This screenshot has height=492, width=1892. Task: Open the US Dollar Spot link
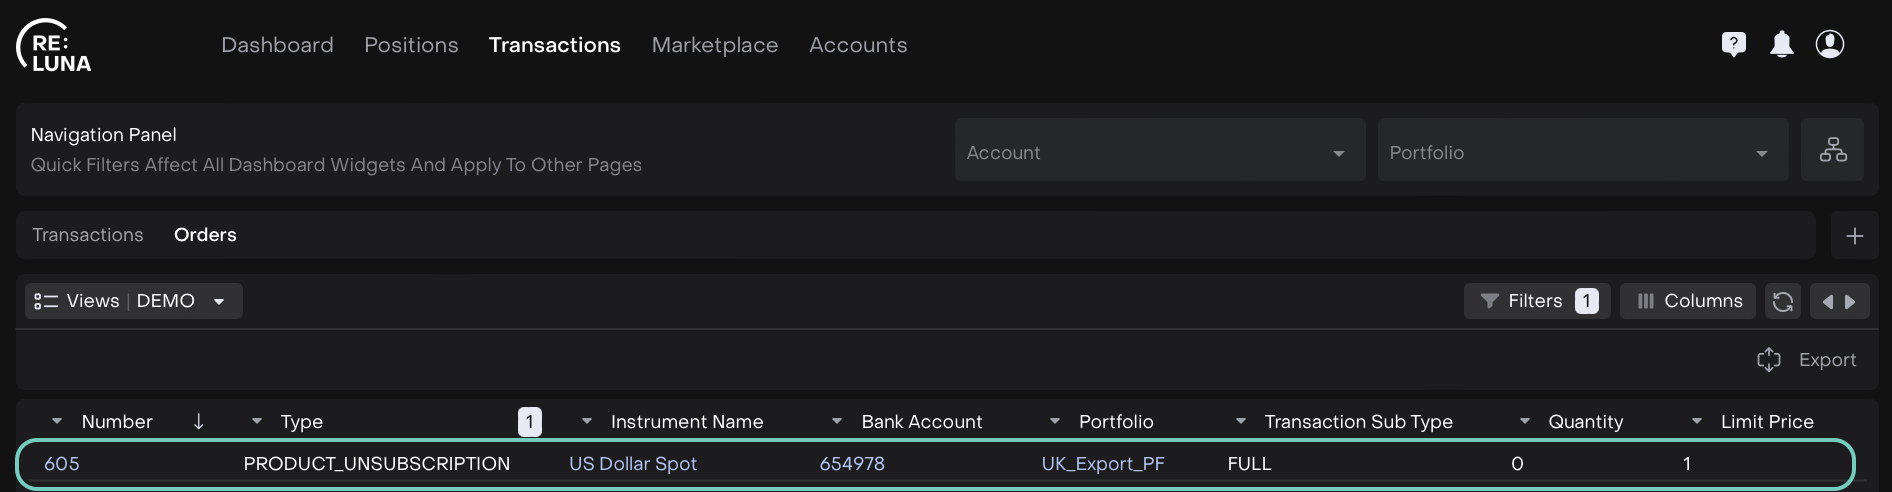[x=632, y=464]
